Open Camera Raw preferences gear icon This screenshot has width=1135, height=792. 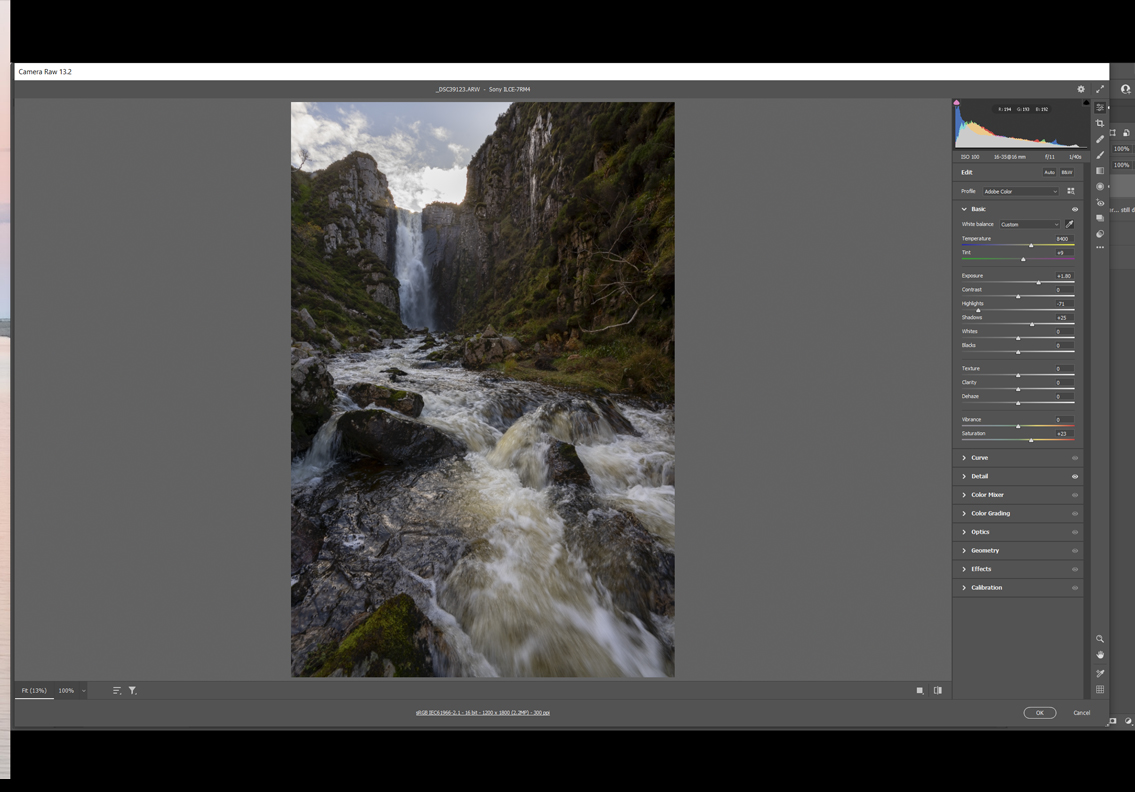(1081, 89)
